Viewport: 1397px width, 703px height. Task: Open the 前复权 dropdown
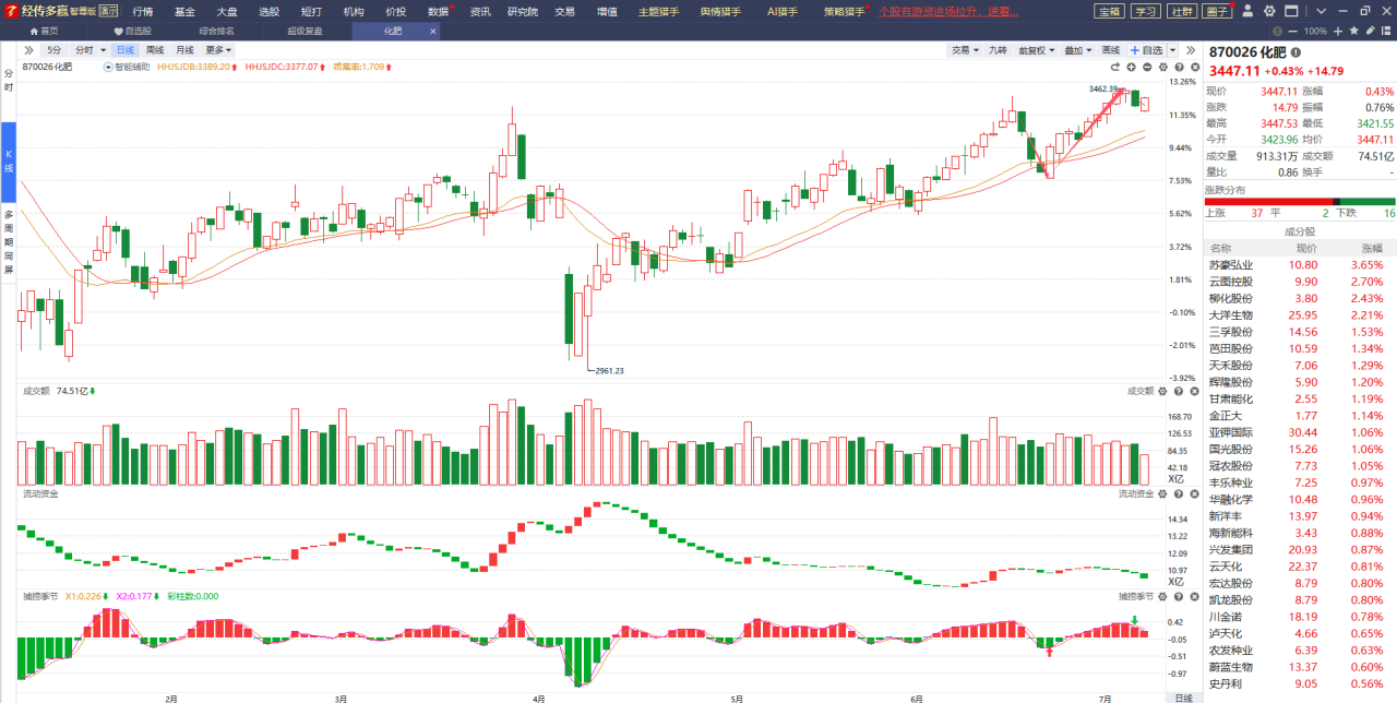[1036, 50]
